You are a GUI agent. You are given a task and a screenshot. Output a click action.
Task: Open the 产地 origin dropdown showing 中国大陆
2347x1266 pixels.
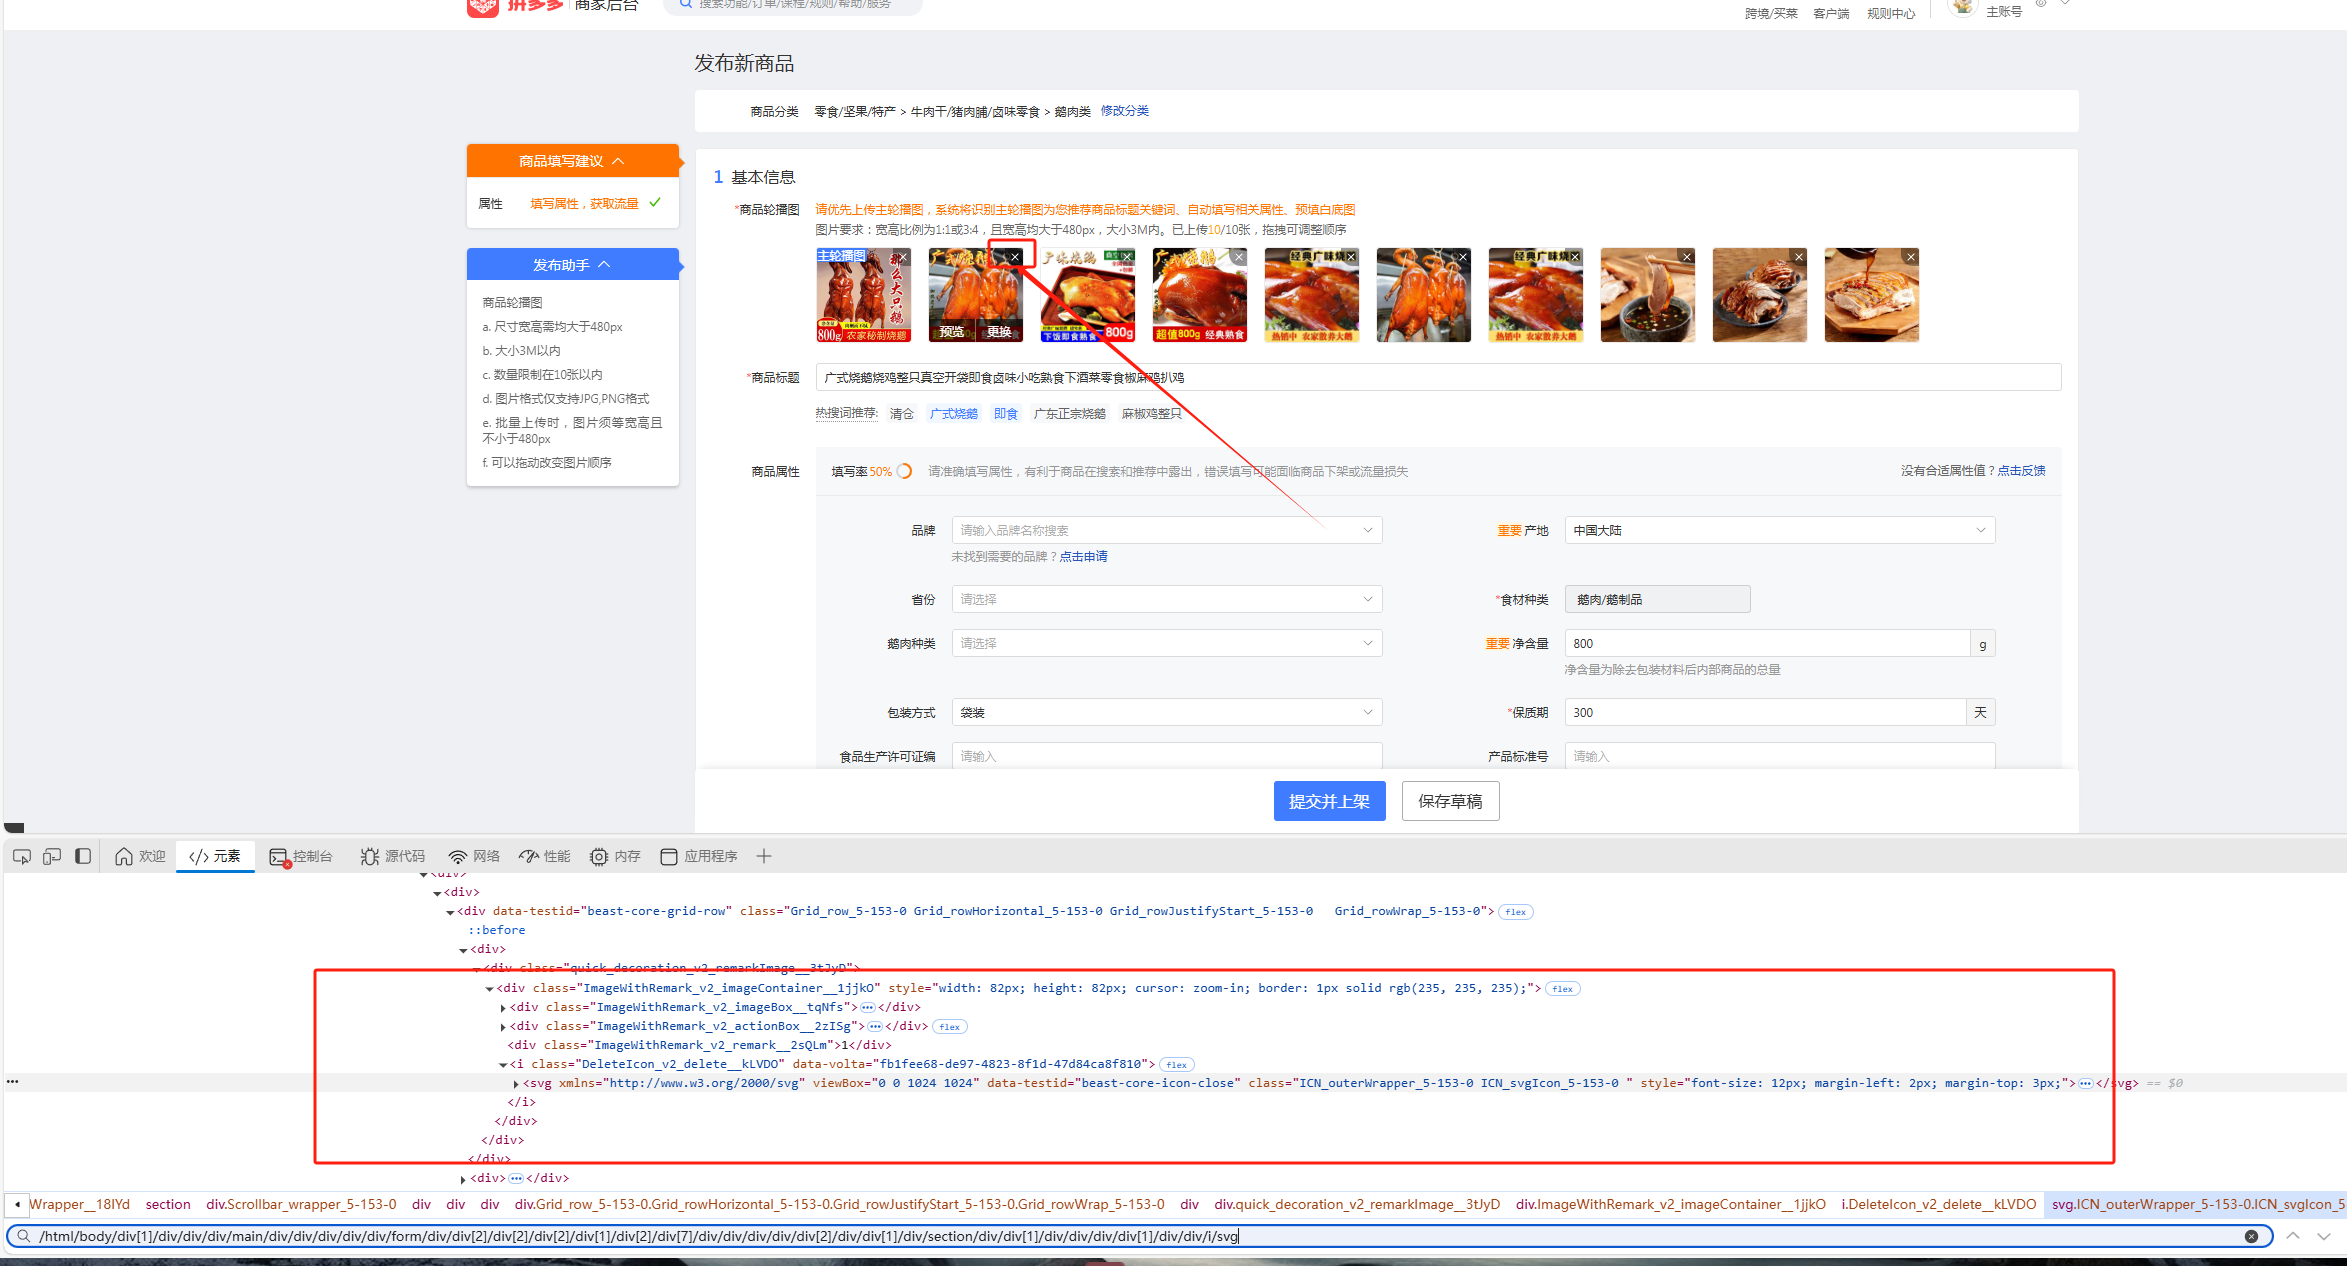tap(1778, 530)
